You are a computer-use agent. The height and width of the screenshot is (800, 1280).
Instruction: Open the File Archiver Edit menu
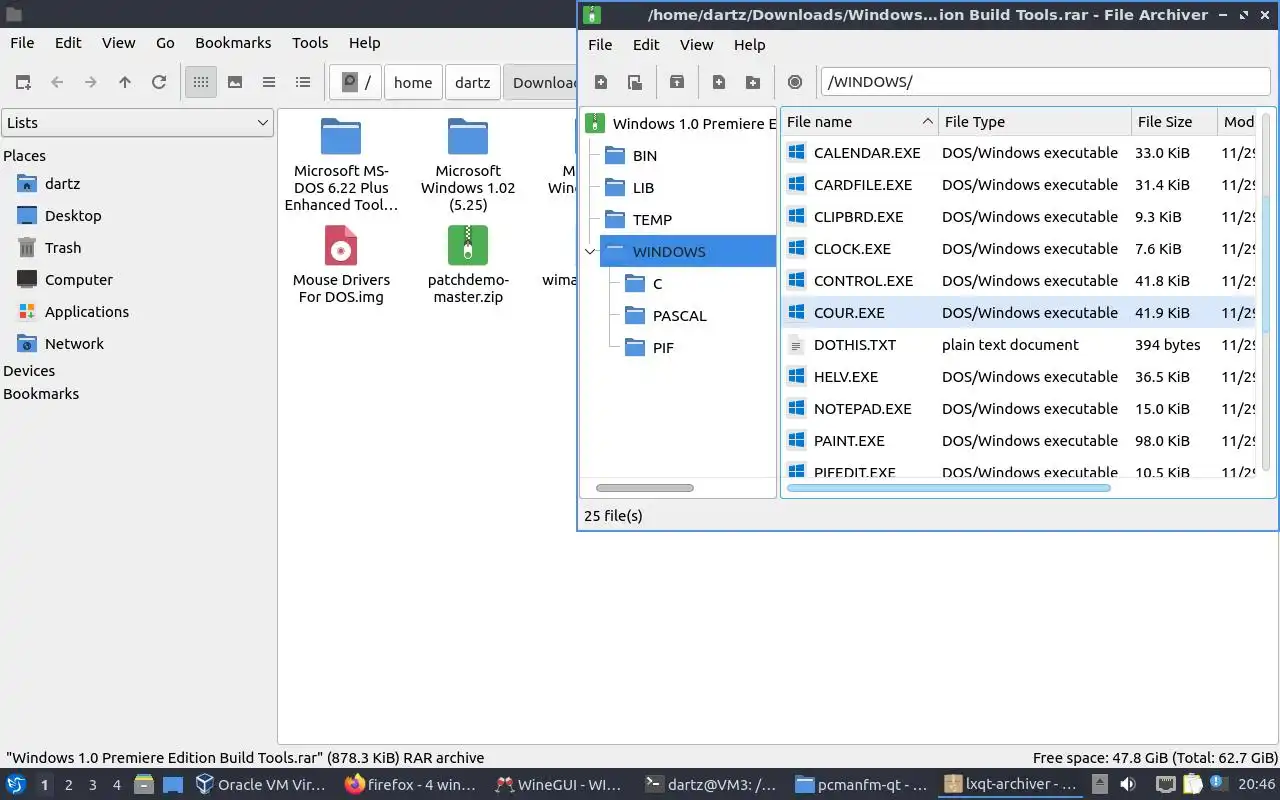pos(646,45)
